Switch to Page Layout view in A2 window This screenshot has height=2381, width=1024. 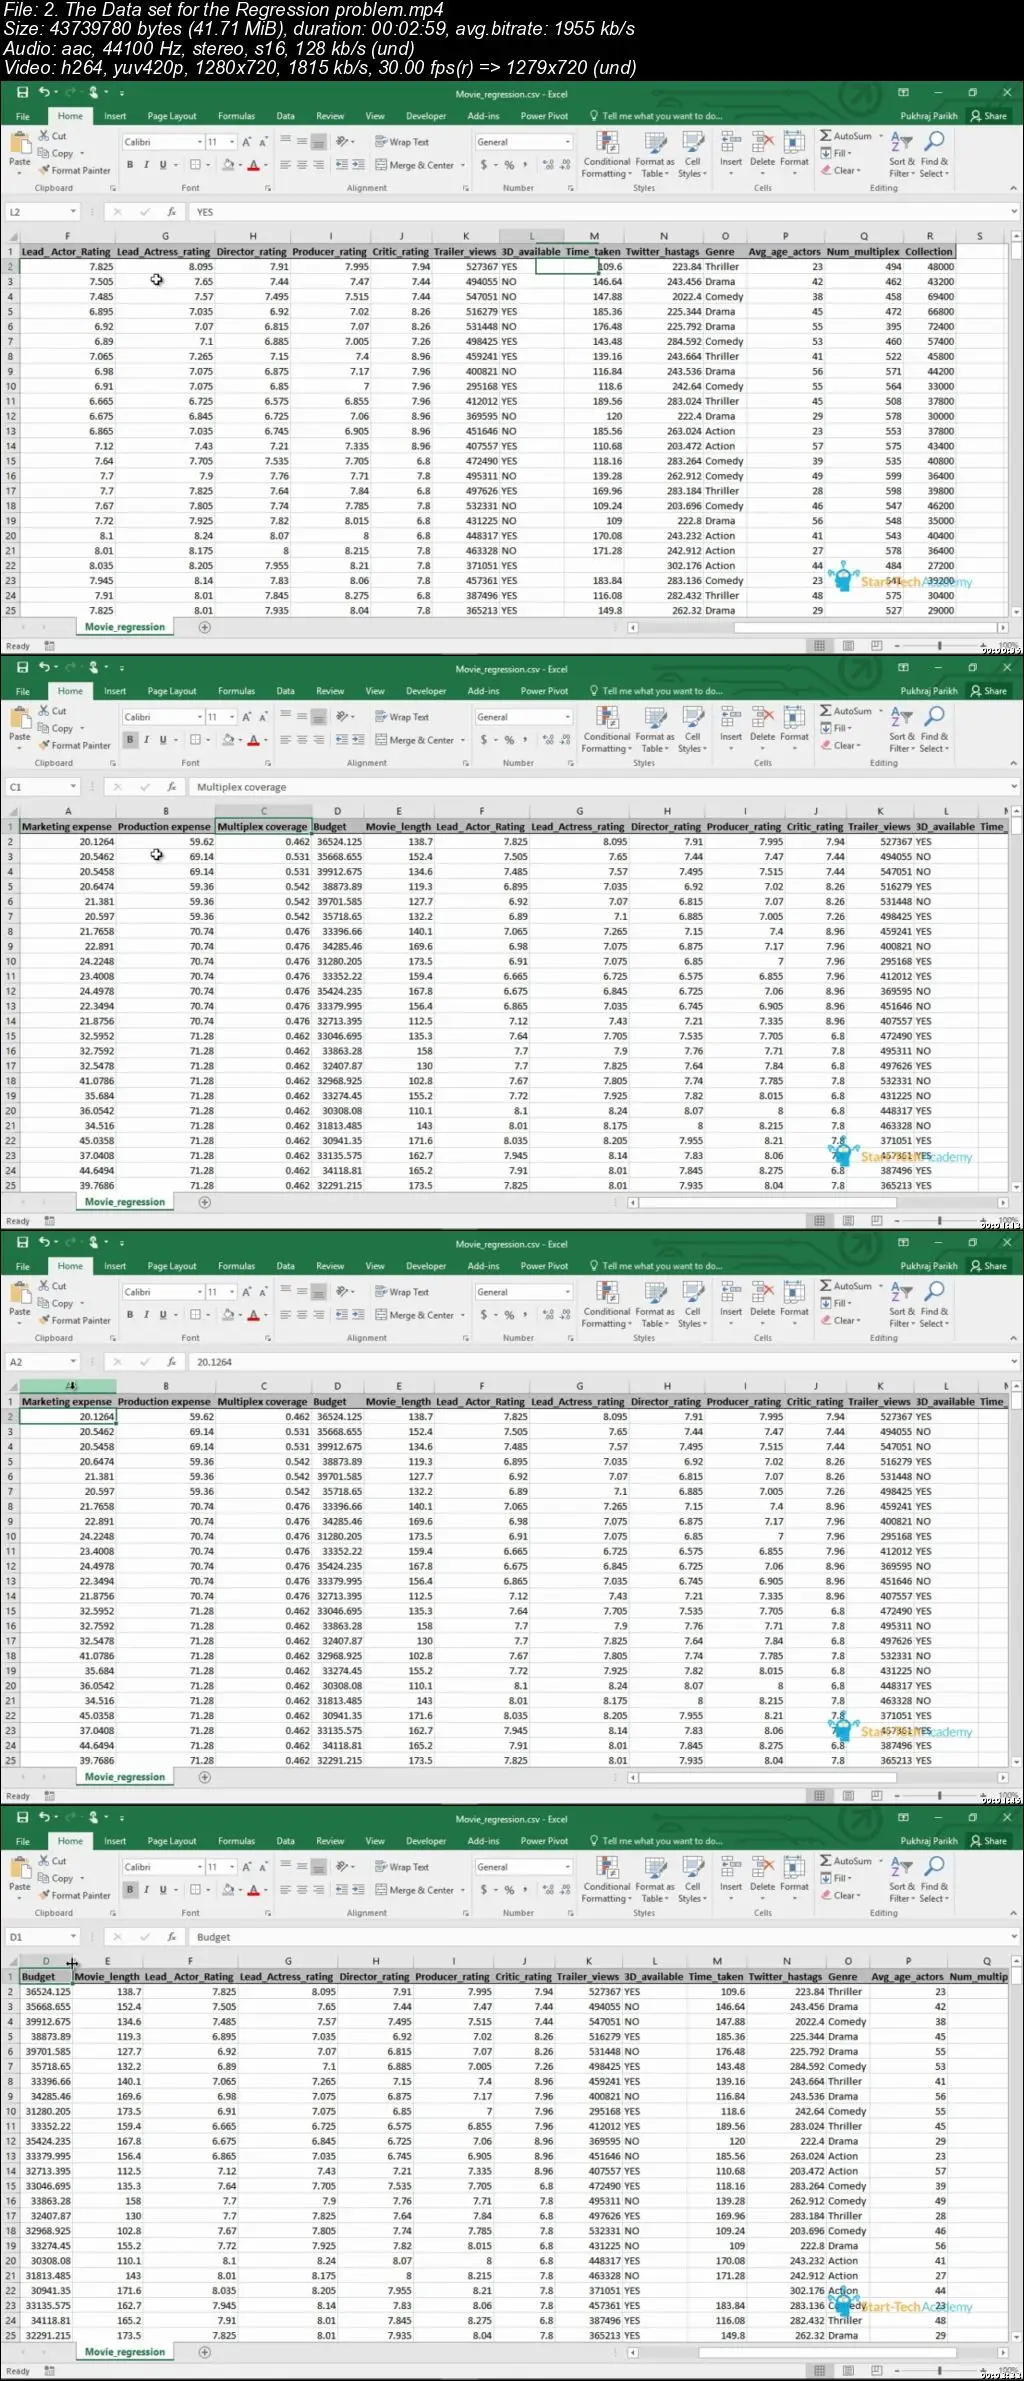click(848, 1796)
